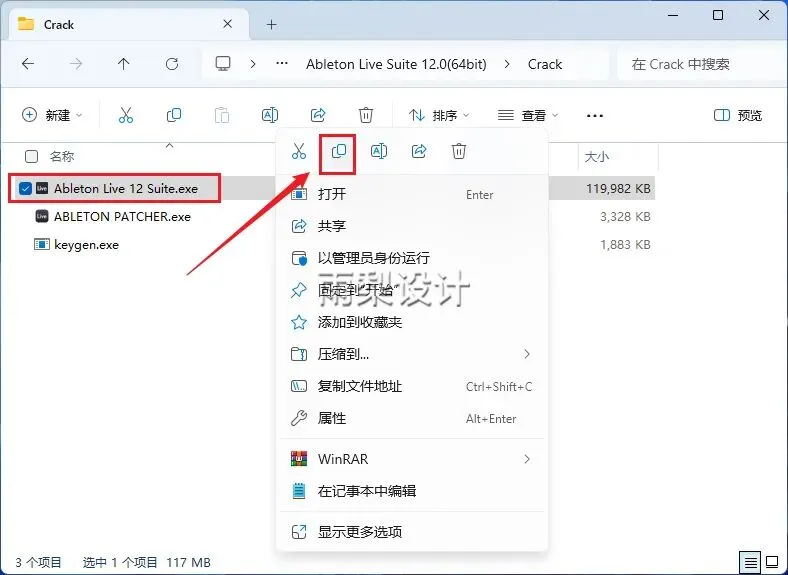This screenshot has width=788, height=575.
Task: Refresh the Crack folder view
Action: pos(172,64)
